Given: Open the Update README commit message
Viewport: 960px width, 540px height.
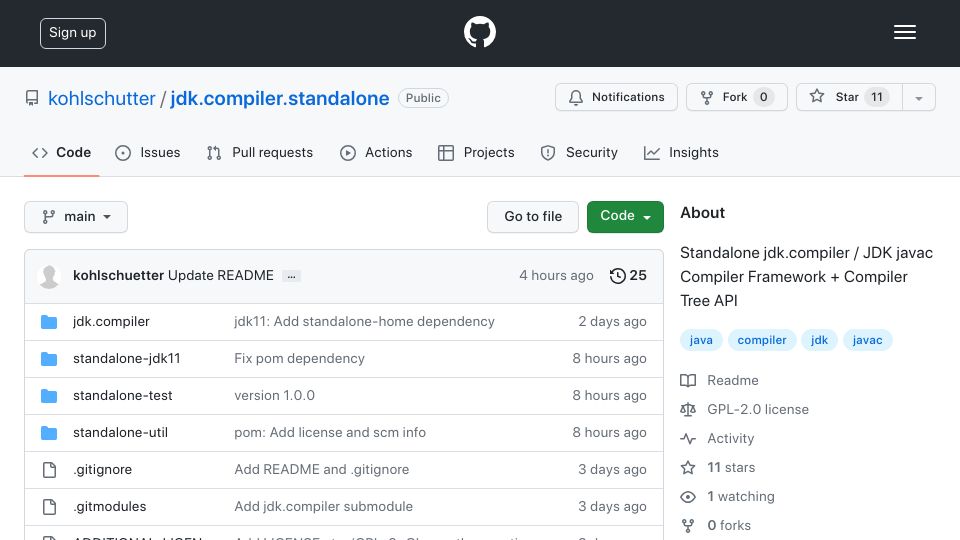Looking at the screenshot, I should click(x=220, y=276).
